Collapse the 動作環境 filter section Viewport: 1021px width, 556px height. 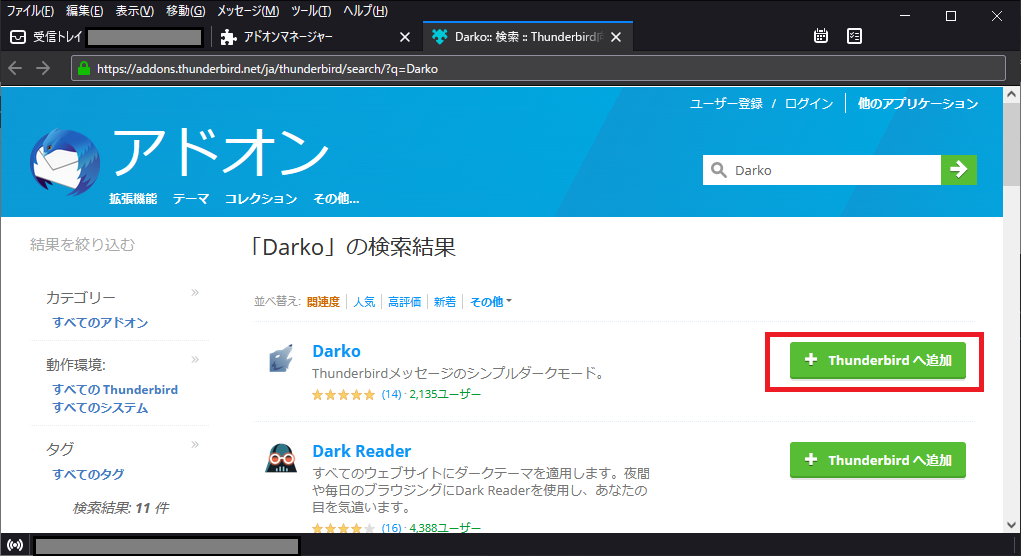click(195, 359)
